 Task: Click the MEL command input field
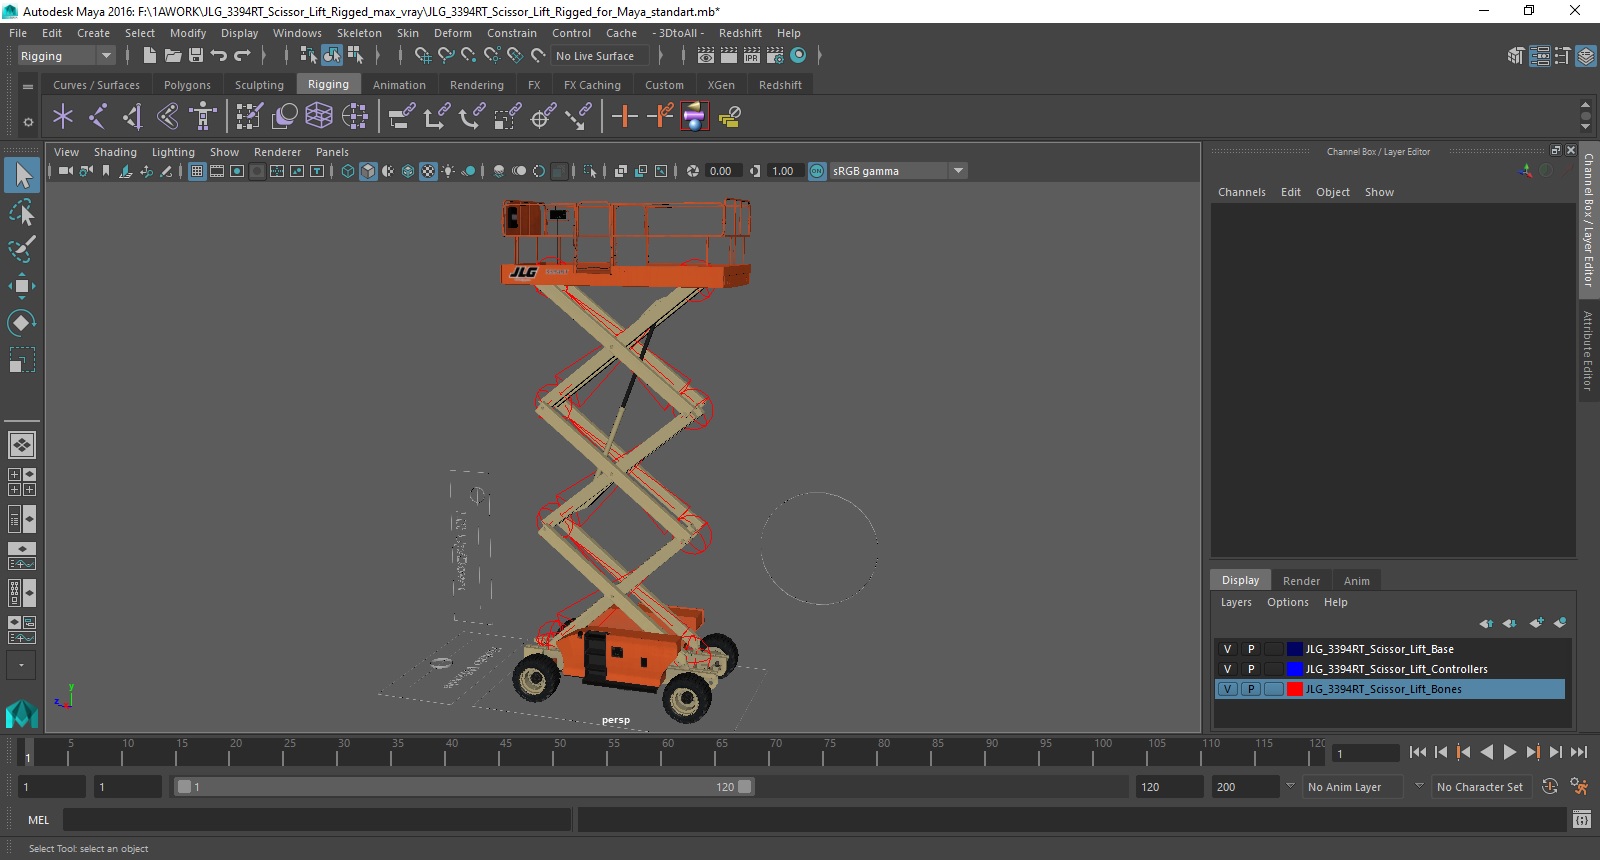click(317, 820)
